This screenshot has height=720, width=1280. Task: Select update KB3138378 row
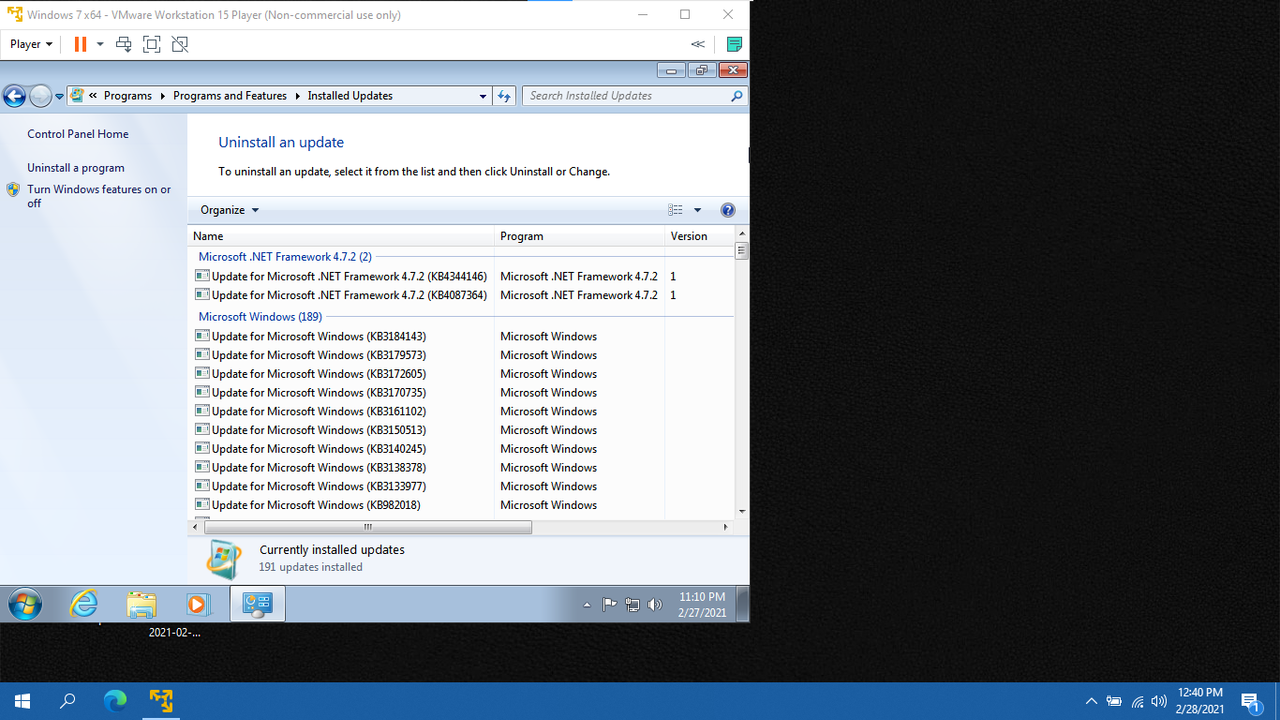coord(461,467)
